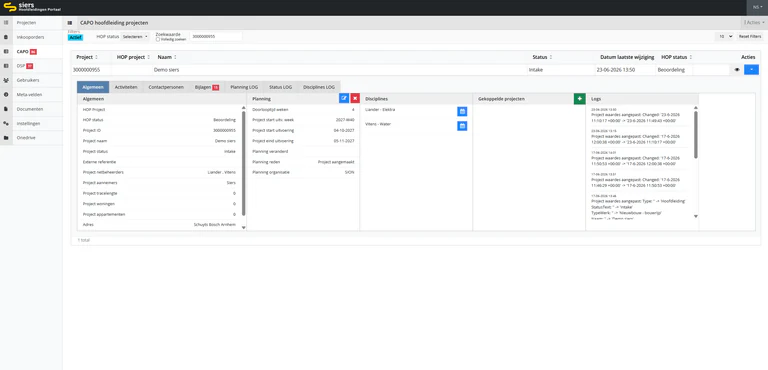Toggle the sidebar menu icon beside the page title
768x370 pixels.
coord(70,23)
